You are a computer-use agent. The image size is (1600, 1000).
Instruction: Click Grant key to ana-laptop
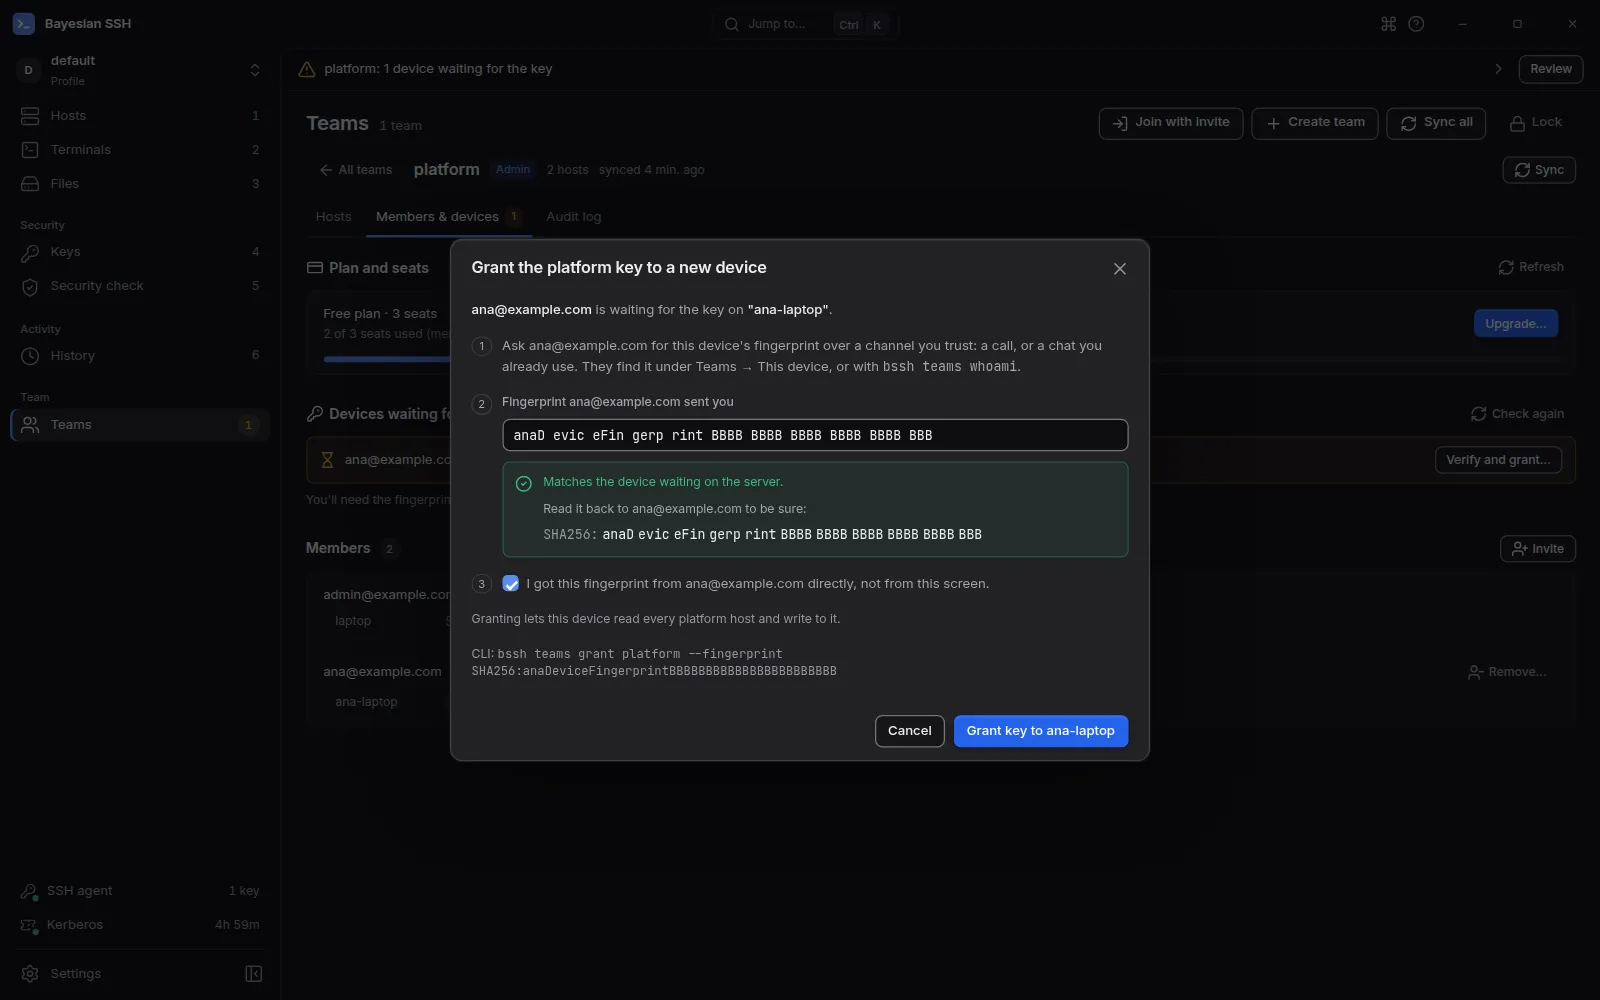tap(1041, 731)
